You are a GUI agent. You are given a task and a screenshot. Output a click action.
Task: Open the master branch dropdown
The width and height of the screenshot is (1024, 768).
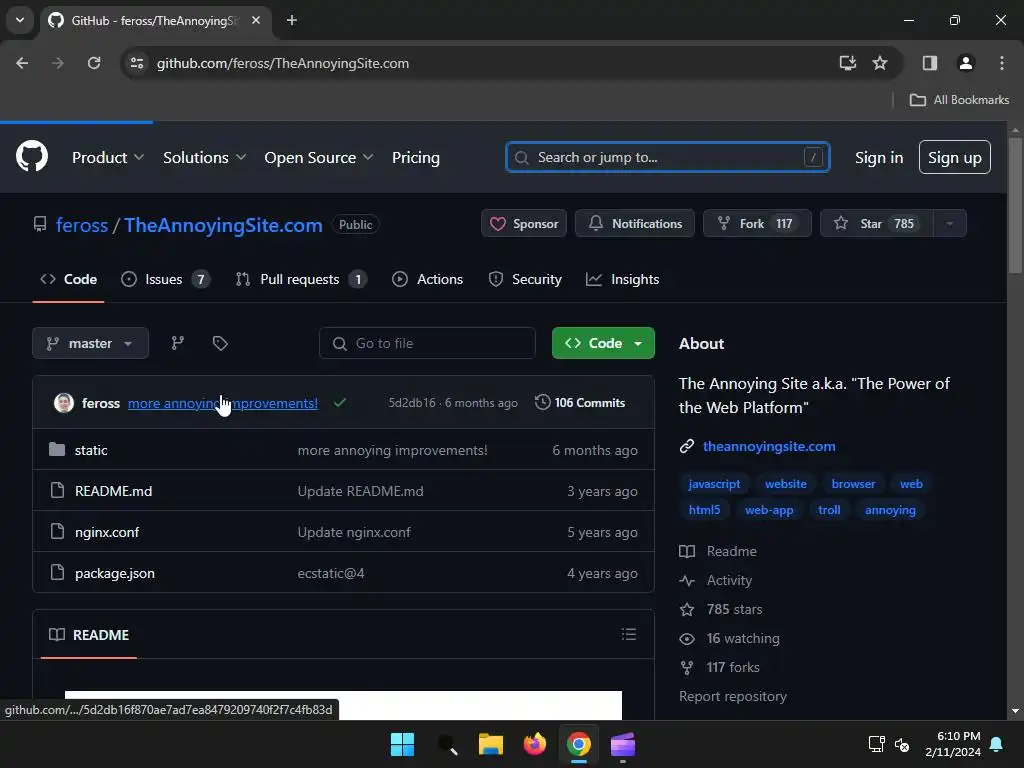pyautogui.click(x=90, y=343)
